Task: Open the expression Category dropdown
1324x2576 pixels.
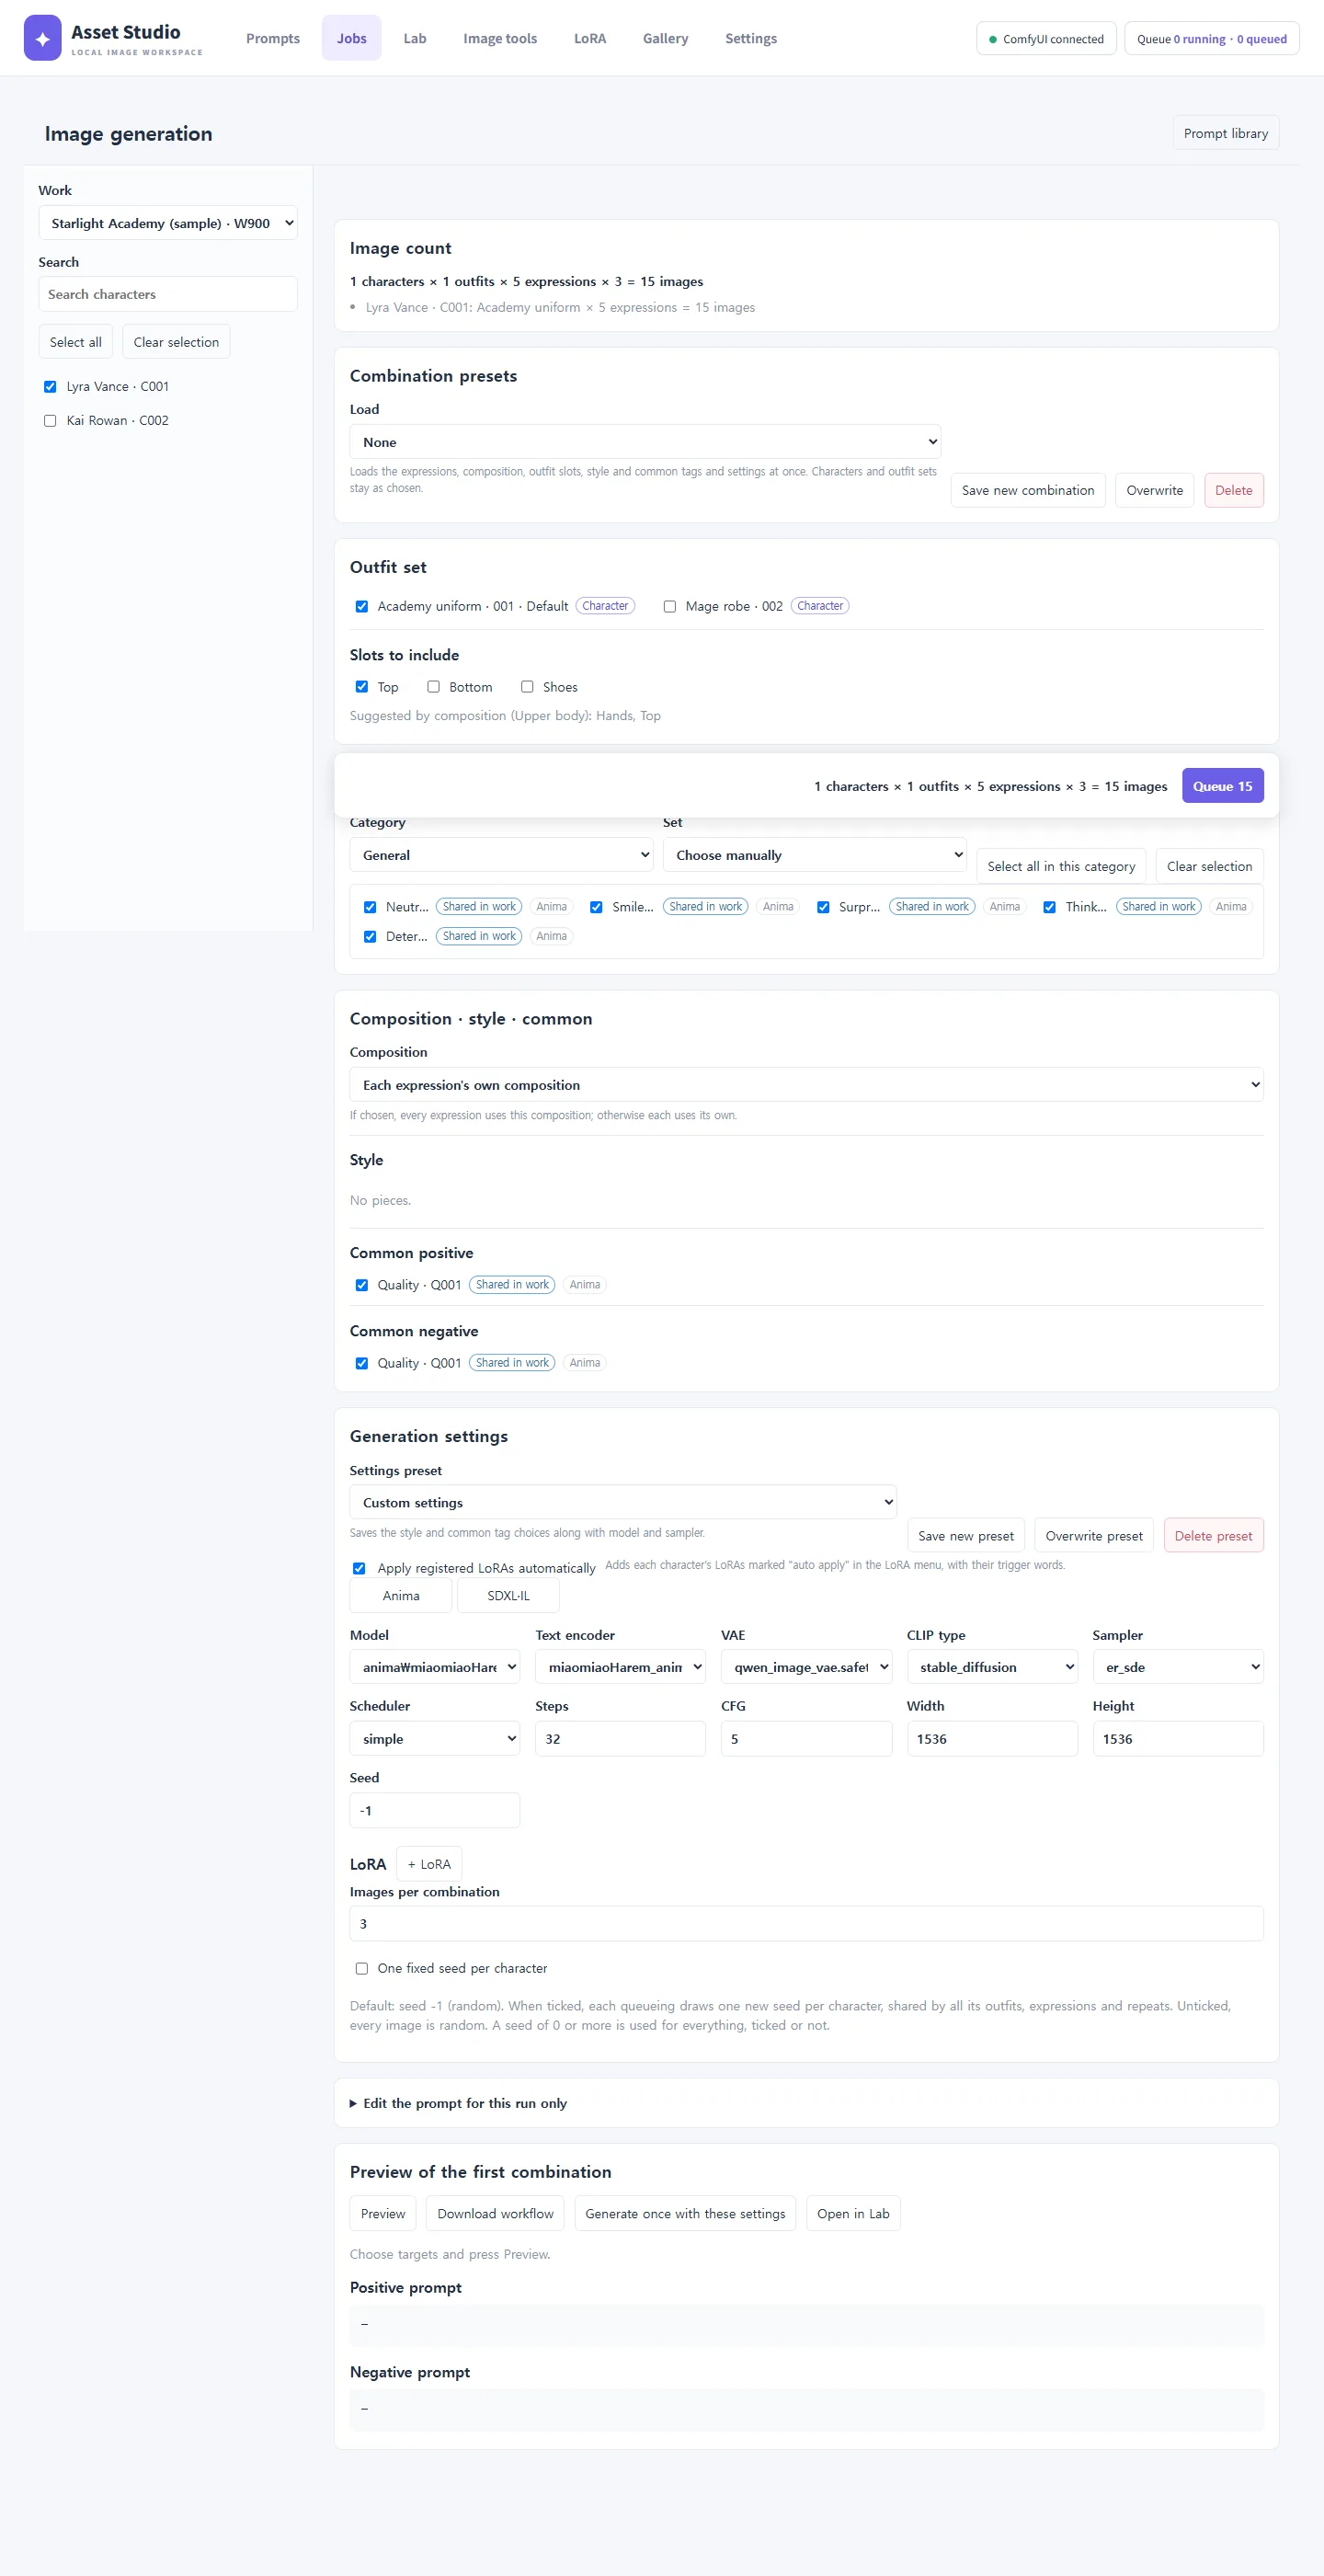Action: tap(501, 855)
